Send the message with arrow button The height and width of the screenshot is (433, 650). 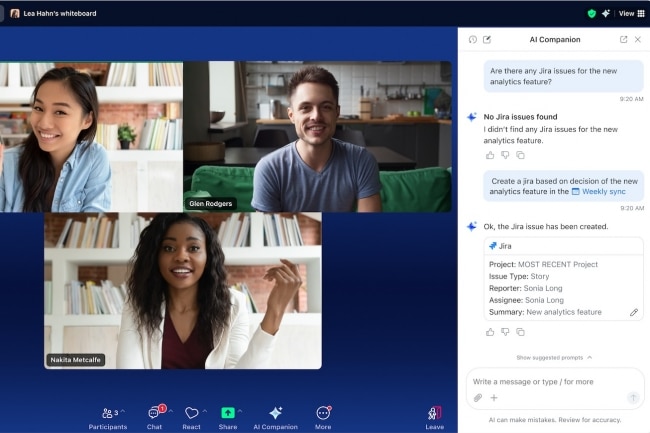(633, 398)
